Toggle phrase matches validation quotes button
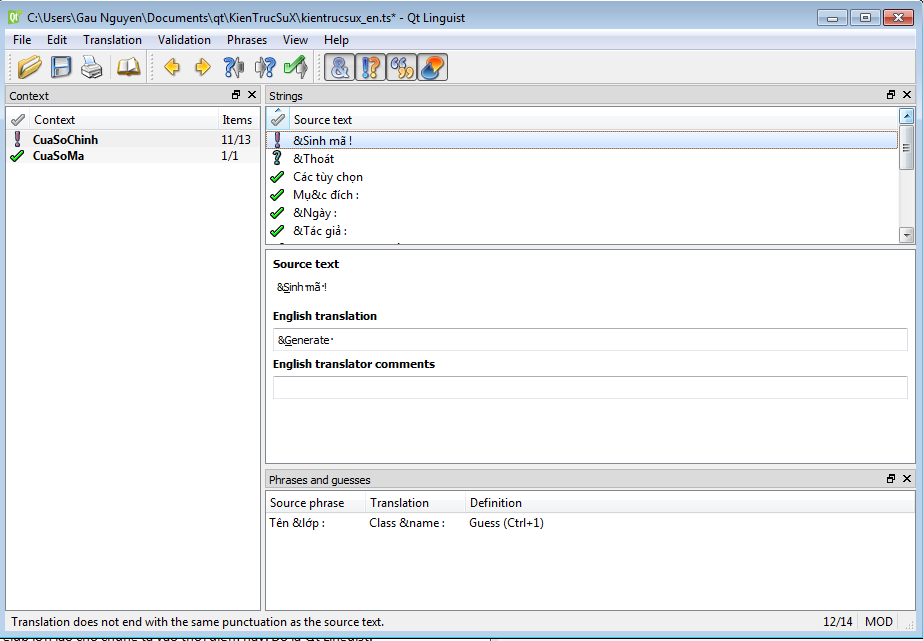 click(402, 67)
